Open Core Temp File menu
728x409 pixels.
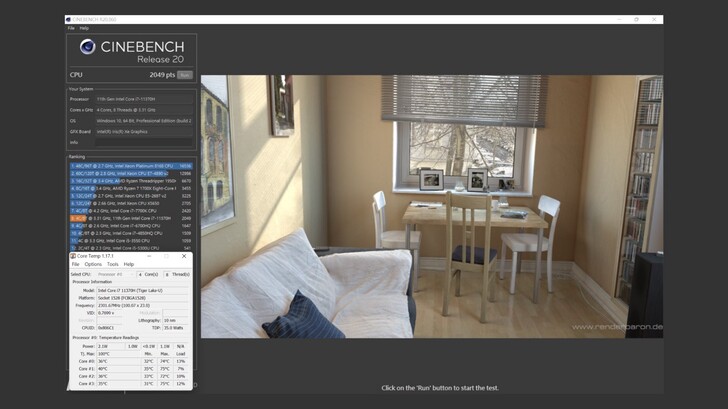(75, 264)
